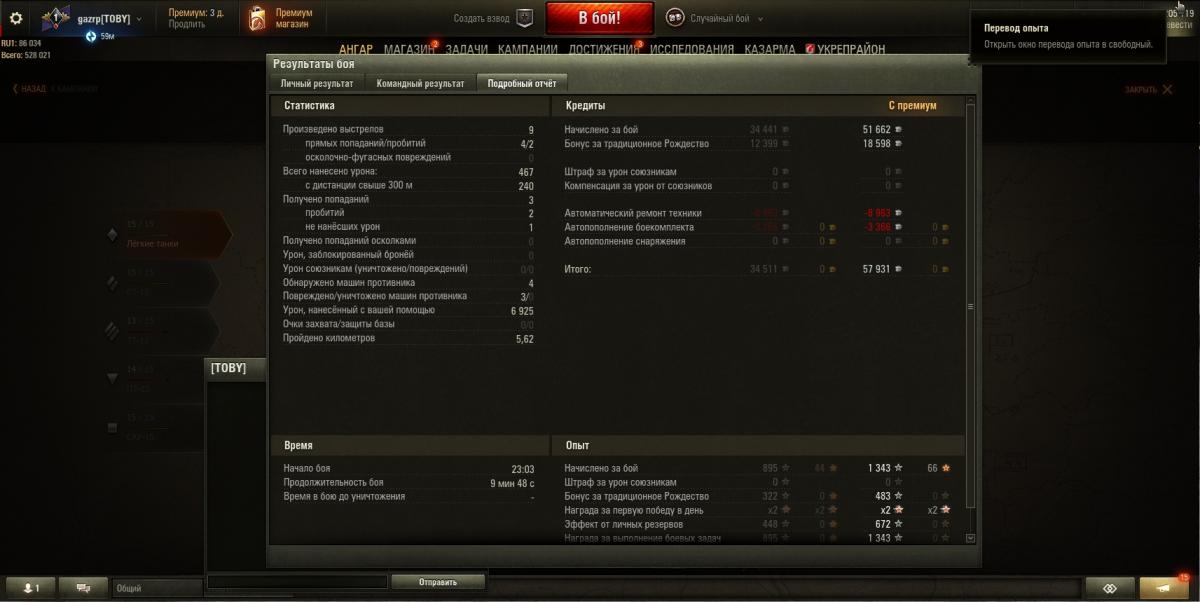
Task: Open the settings gear menu
Action: click(x=16, y=18)
